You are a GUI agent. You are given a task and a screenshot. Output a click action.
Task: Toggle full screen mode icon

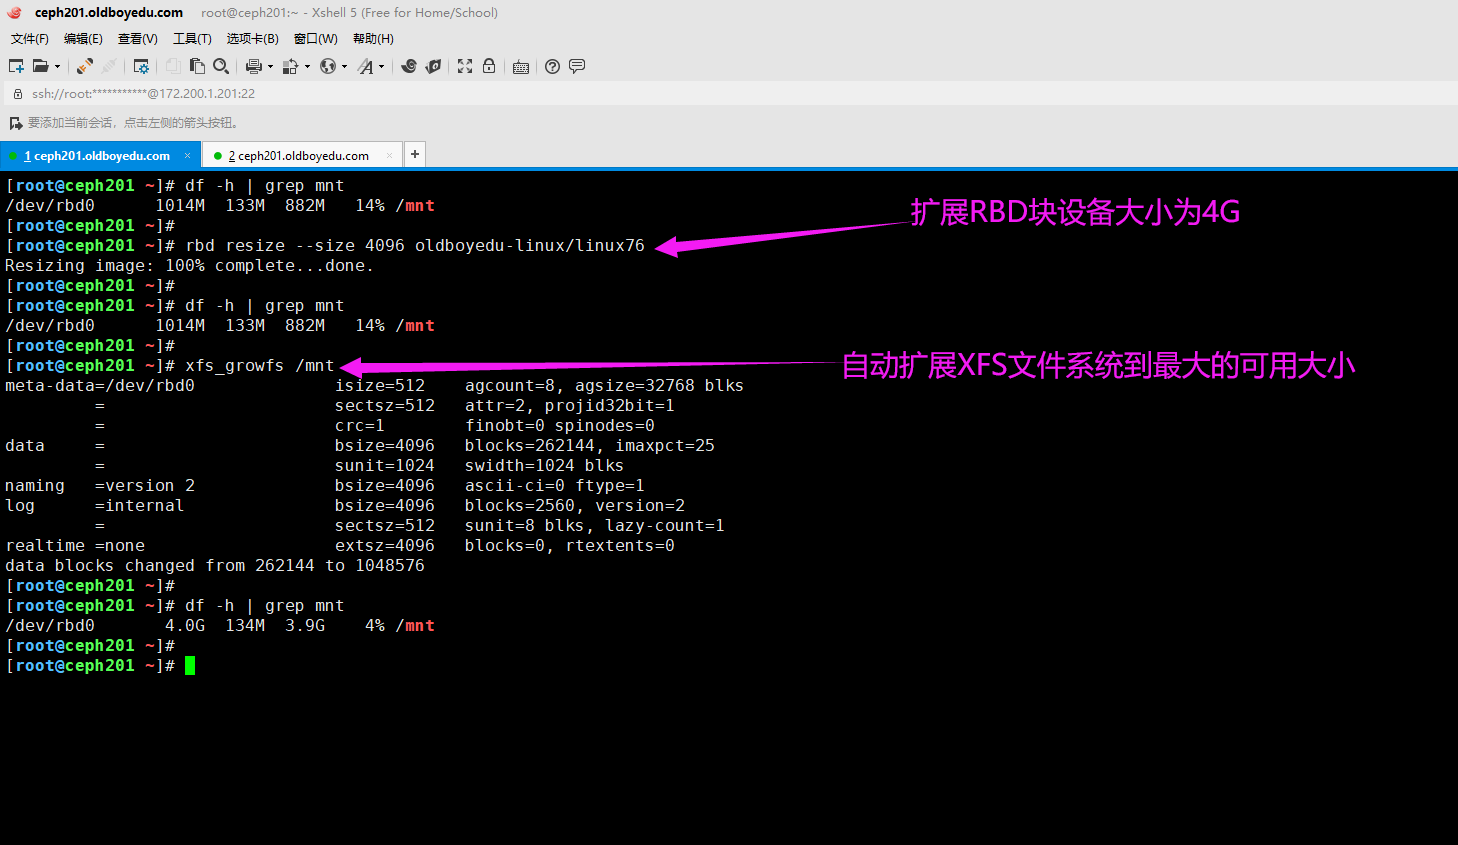click(465, 66)
